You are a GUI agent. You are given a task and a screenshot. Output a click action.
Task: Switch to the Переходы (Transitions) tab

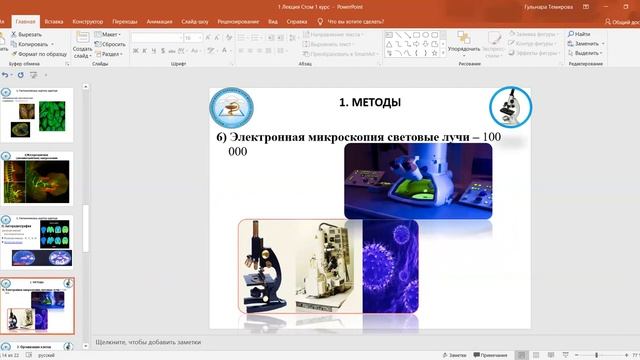point(125,22)
